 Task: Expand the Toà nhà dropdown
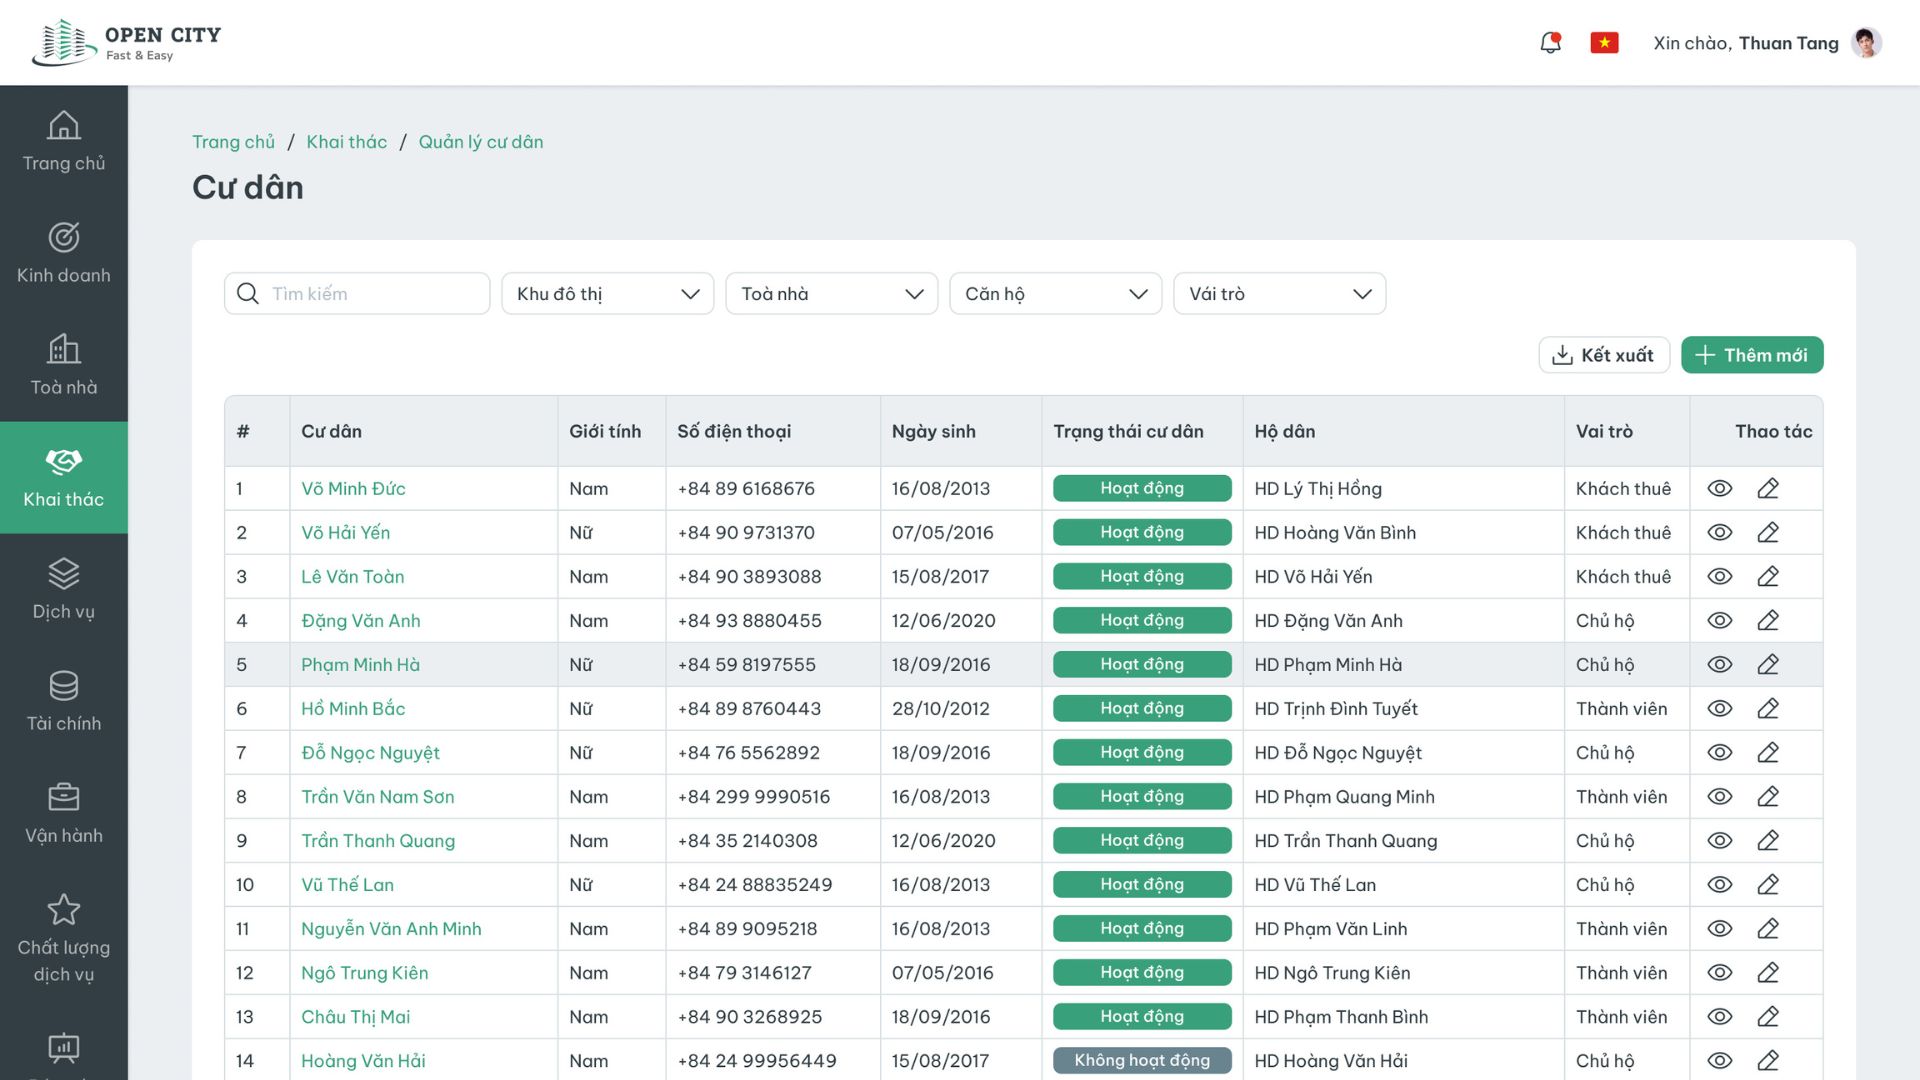[x=831, y=293]
